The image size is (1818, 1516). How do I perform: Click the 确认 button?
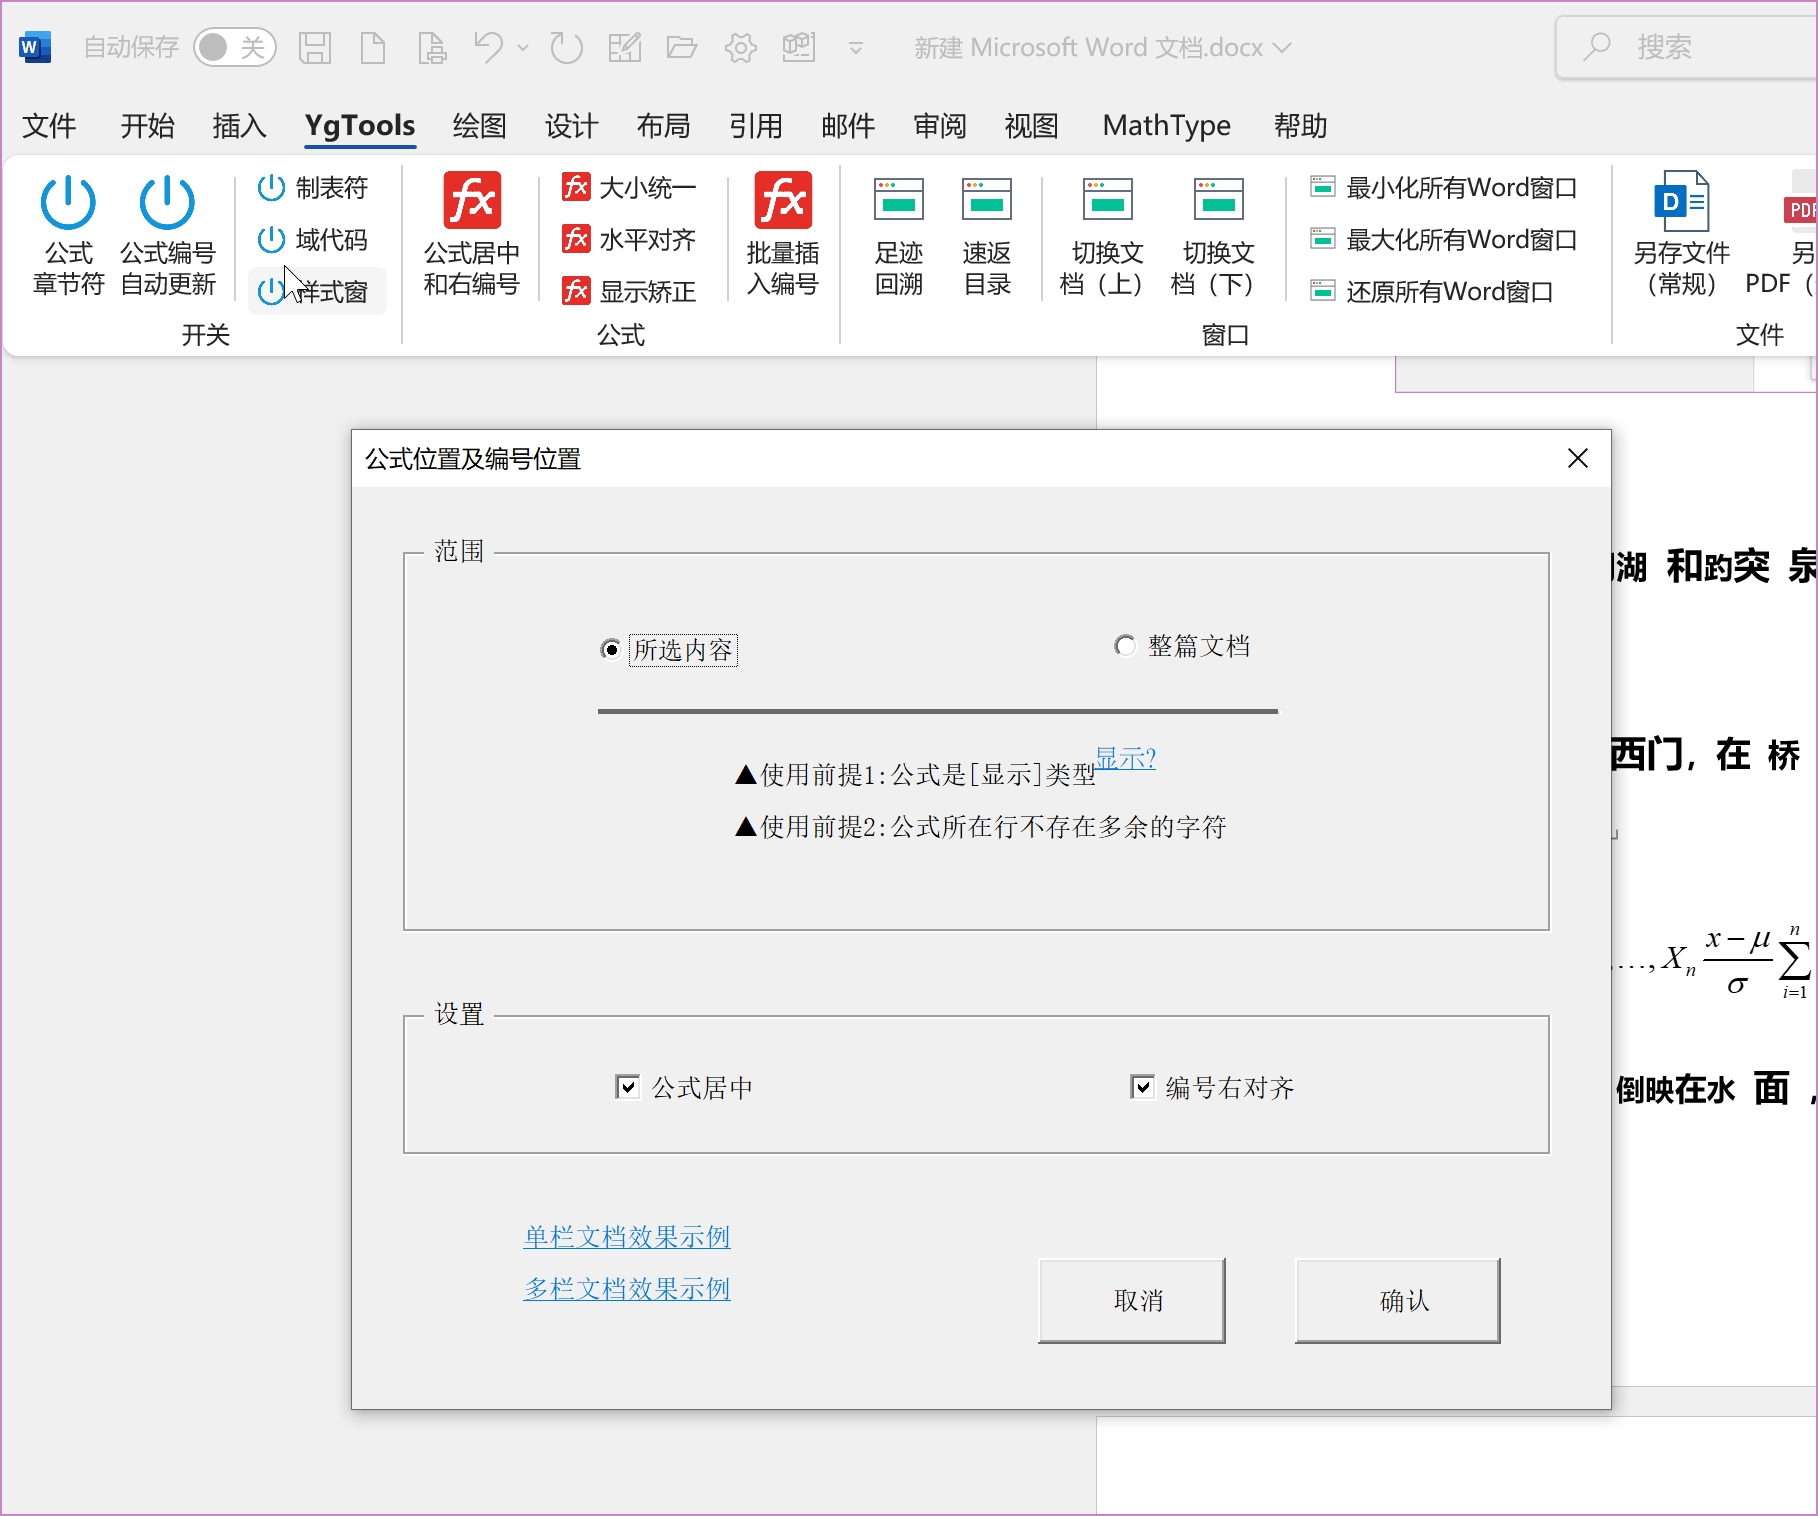pyautogui.click(x=1398, y=1301)
